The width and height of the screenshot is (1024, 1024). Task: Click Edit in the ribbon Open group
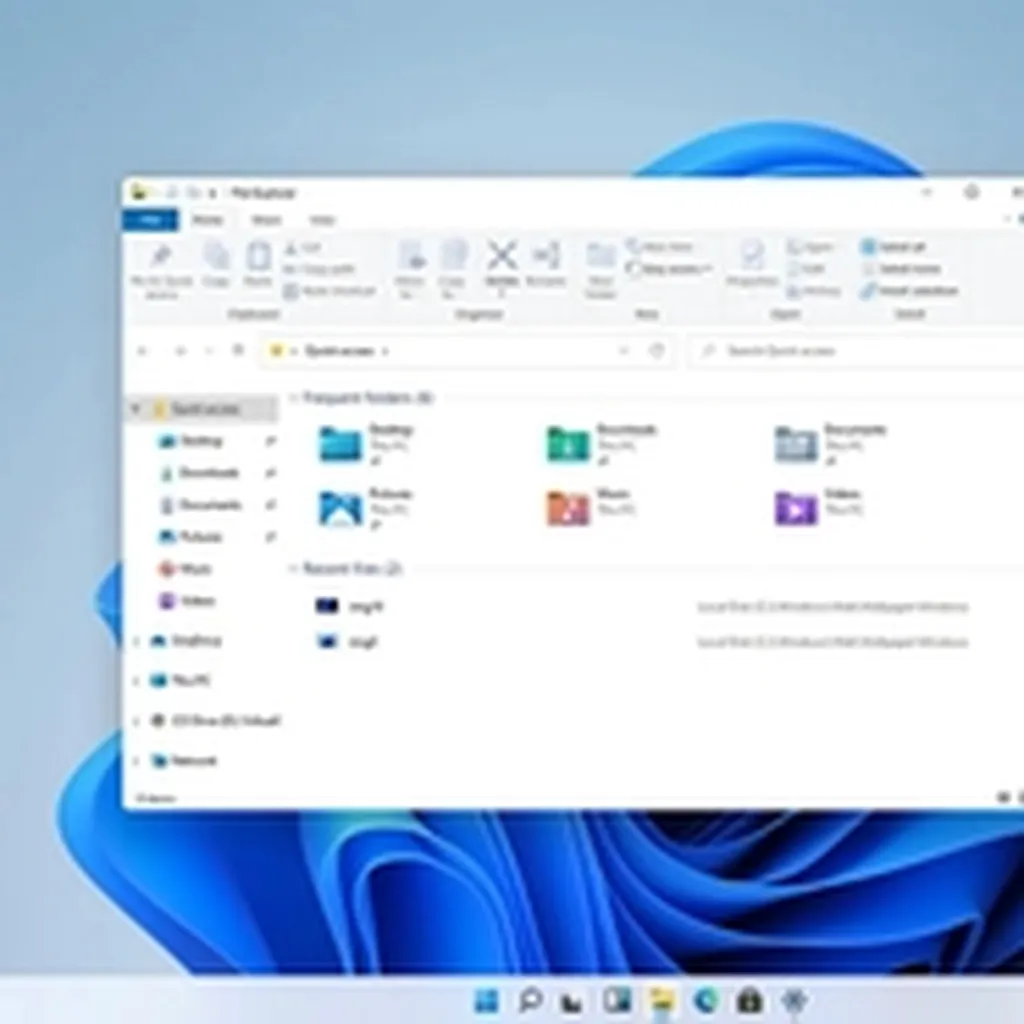807,269
